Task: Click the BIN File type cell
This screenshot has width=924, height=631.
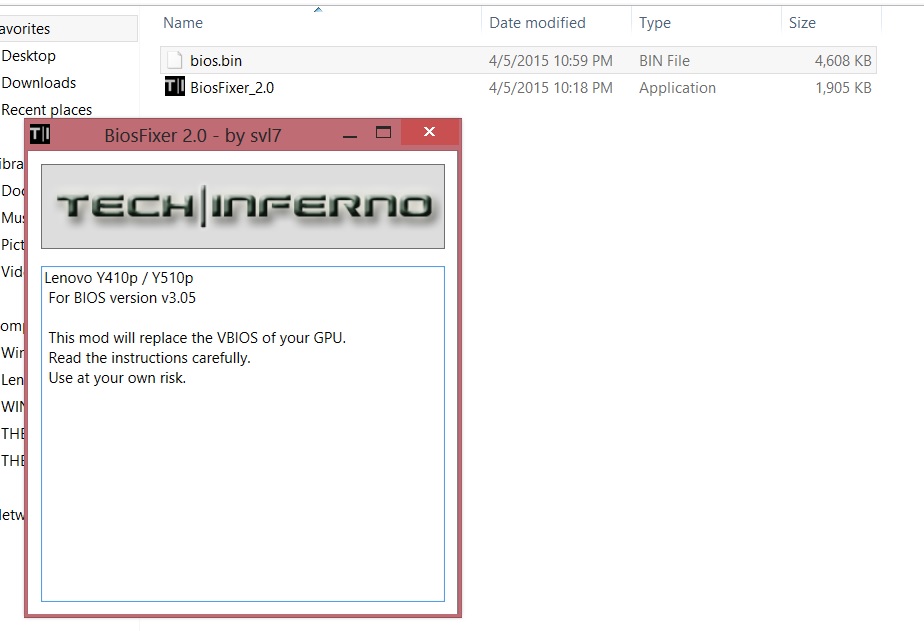Action: click(x=664, y=61)
